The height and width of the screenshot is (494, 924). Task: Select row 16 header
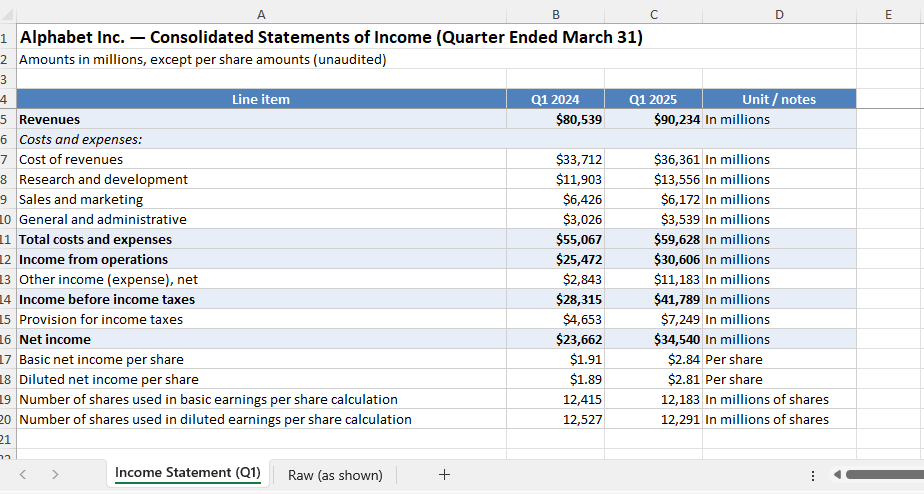(x=6, y=340)
